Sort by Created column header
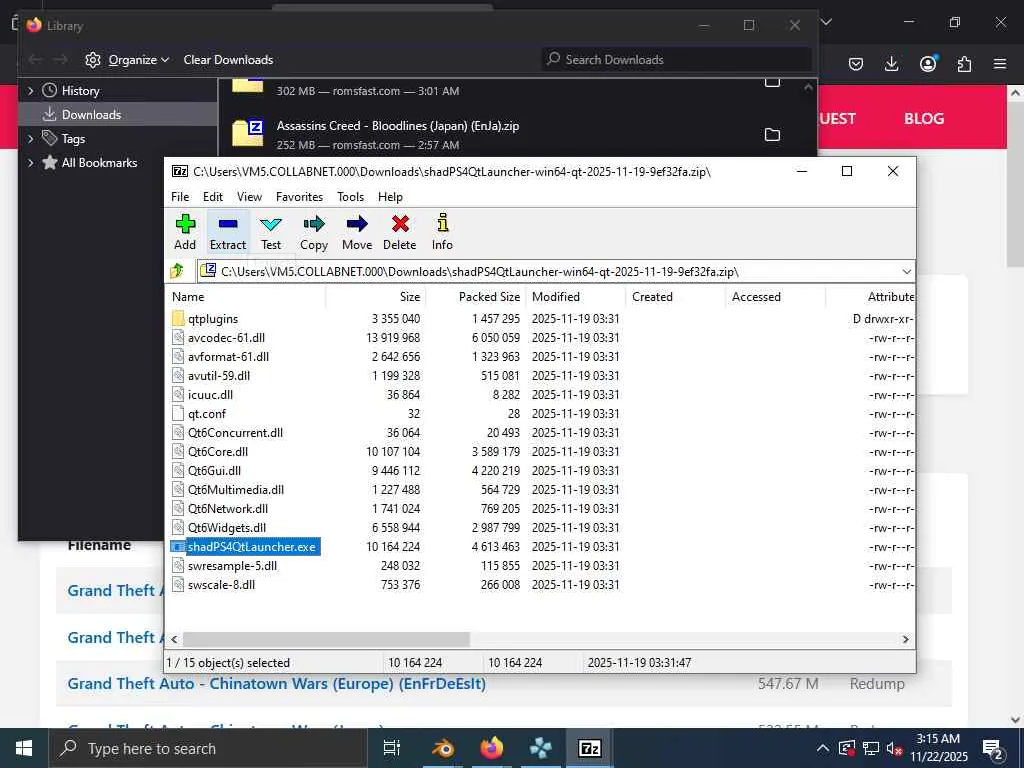Viewport: 1024px width, 768px height. (x=675, y=296)
